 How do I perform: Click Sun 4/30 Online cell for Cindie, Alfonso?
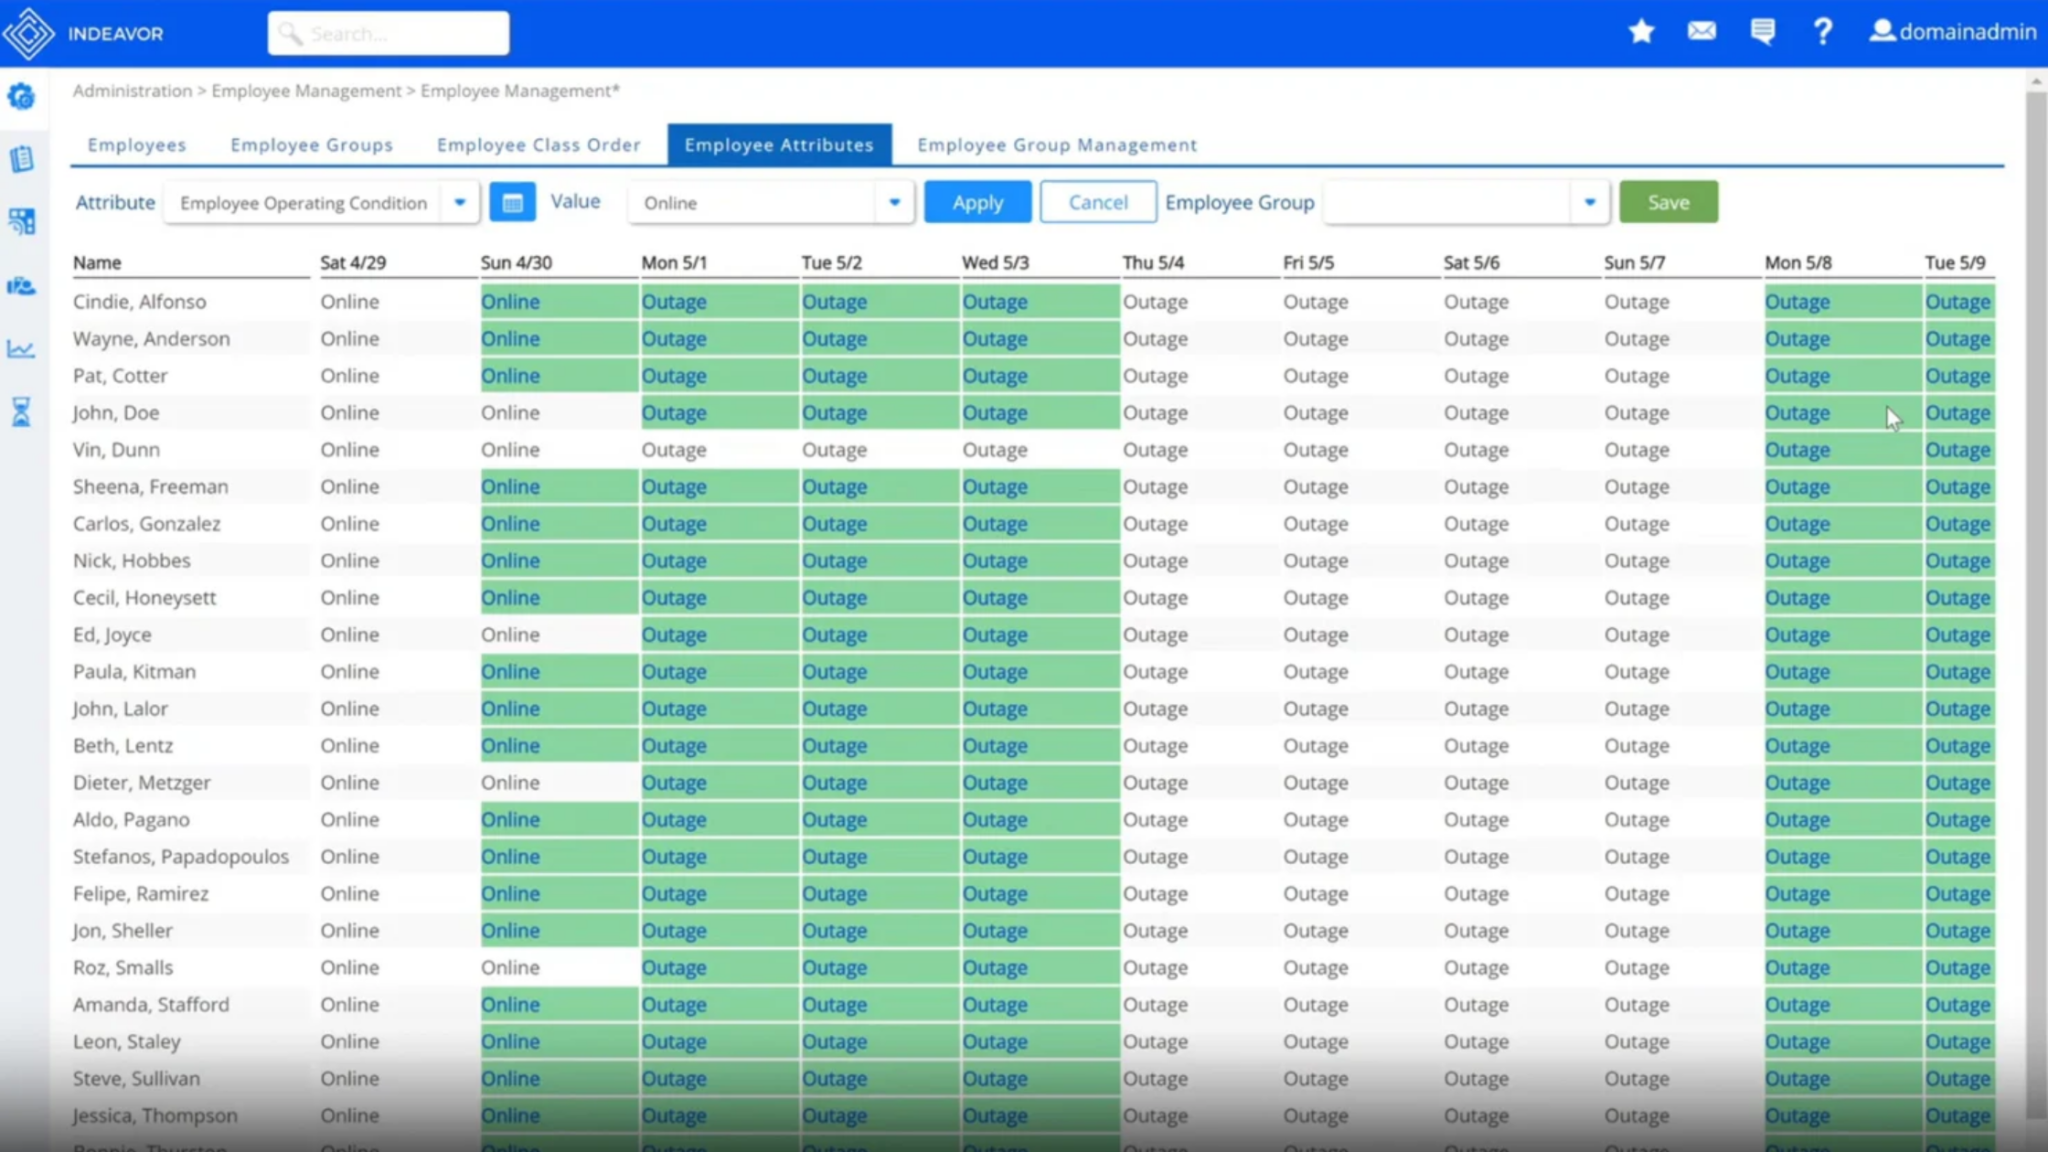559,302
